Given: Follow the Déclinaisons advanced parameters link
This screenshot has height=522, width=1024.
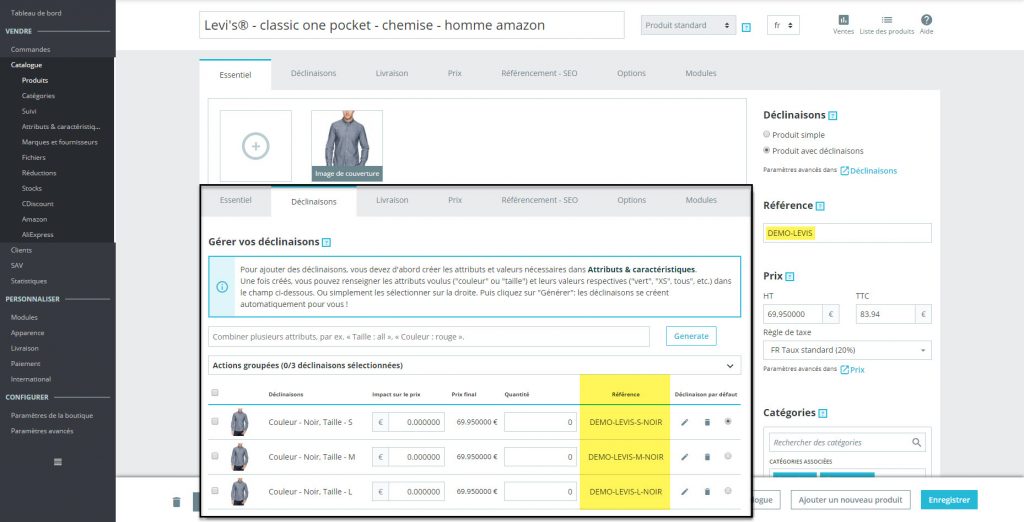Looking at the screenshot, I should tap(869, 171).
